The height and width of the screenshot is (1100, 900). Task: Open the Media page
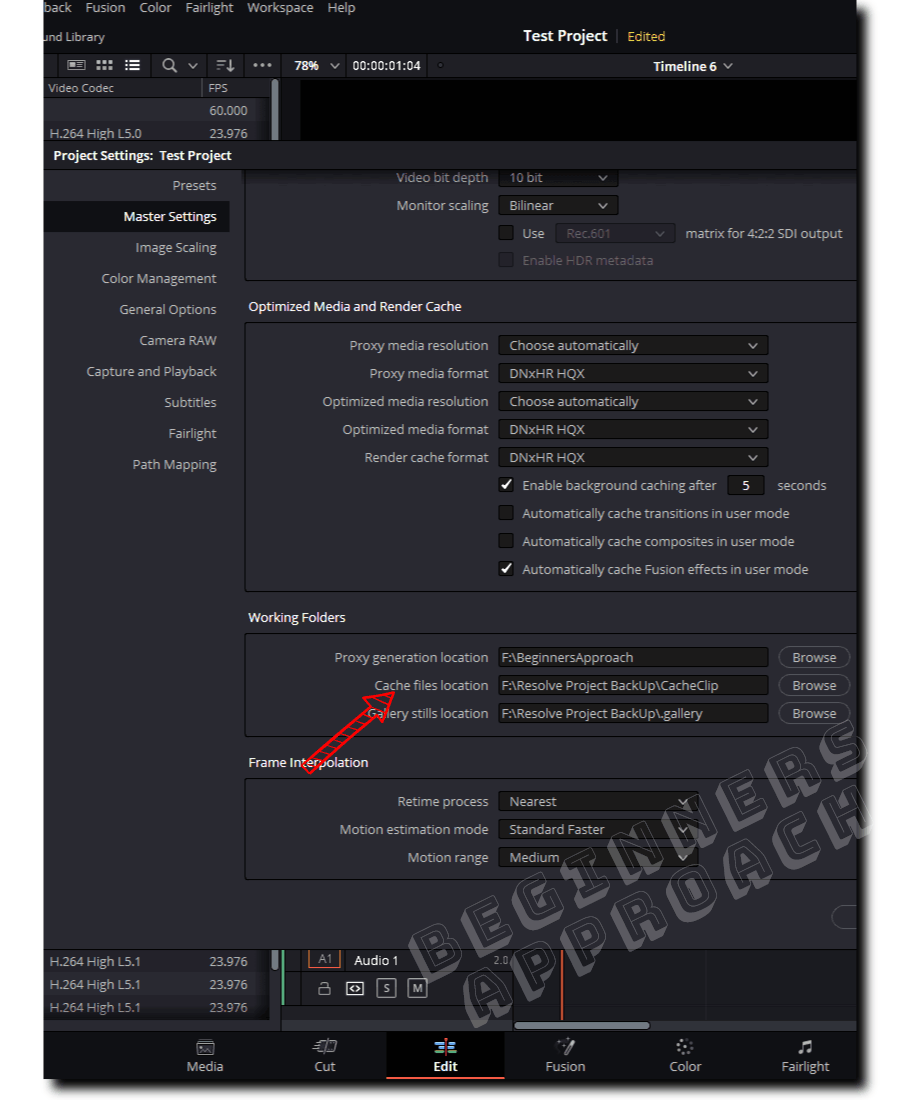[x=205, y=1056]
